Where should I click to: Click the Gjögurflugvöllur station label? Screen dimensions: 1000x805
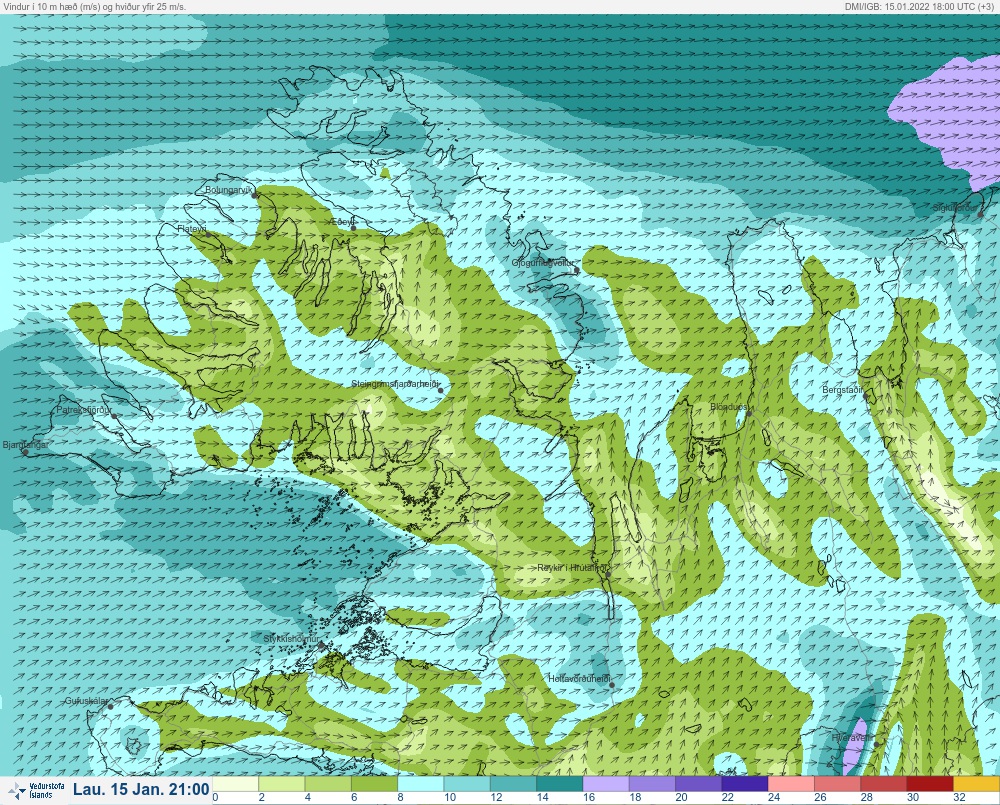point(543,263)
